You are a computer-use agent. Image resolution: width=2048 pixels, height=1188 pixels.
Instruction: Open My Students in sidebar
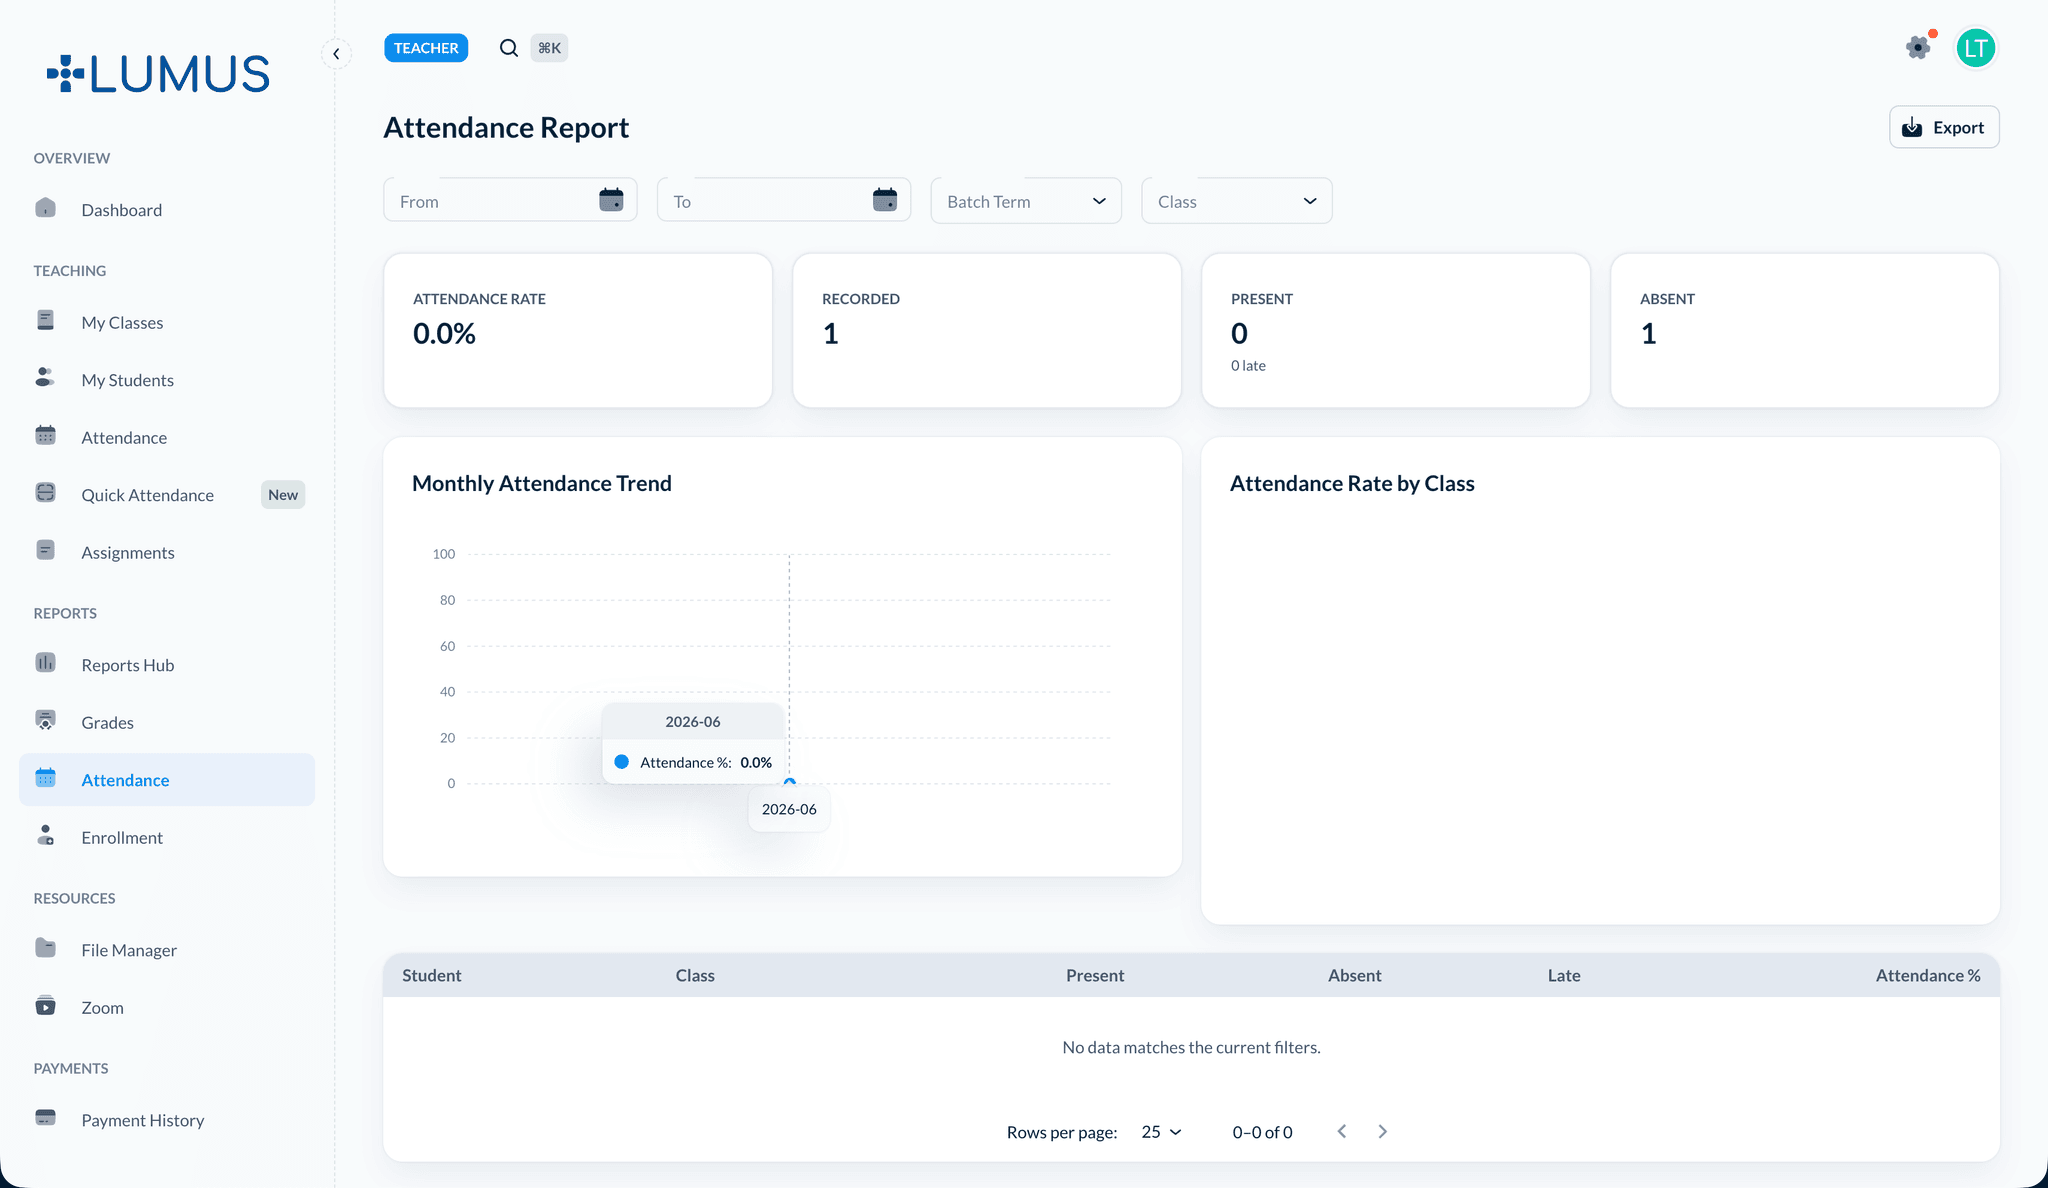click(167, 380)
